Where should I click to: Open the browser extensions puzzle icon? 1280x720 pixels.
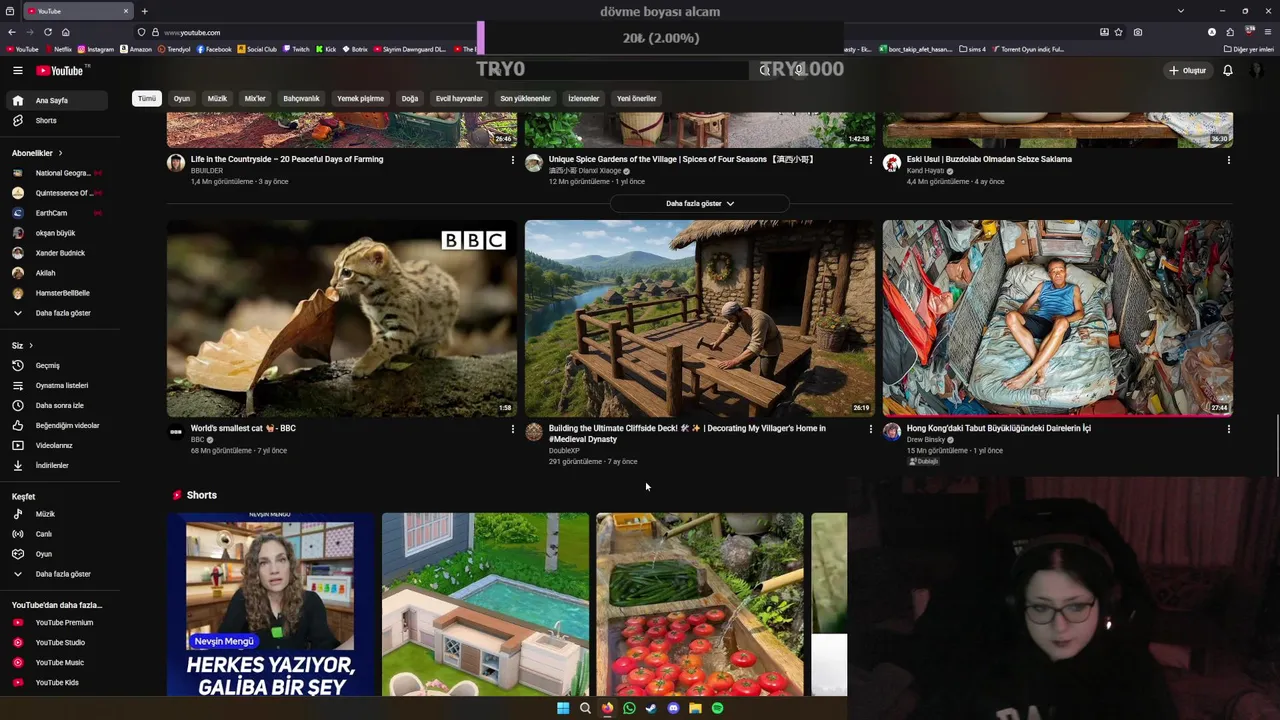coord(1230,32)
